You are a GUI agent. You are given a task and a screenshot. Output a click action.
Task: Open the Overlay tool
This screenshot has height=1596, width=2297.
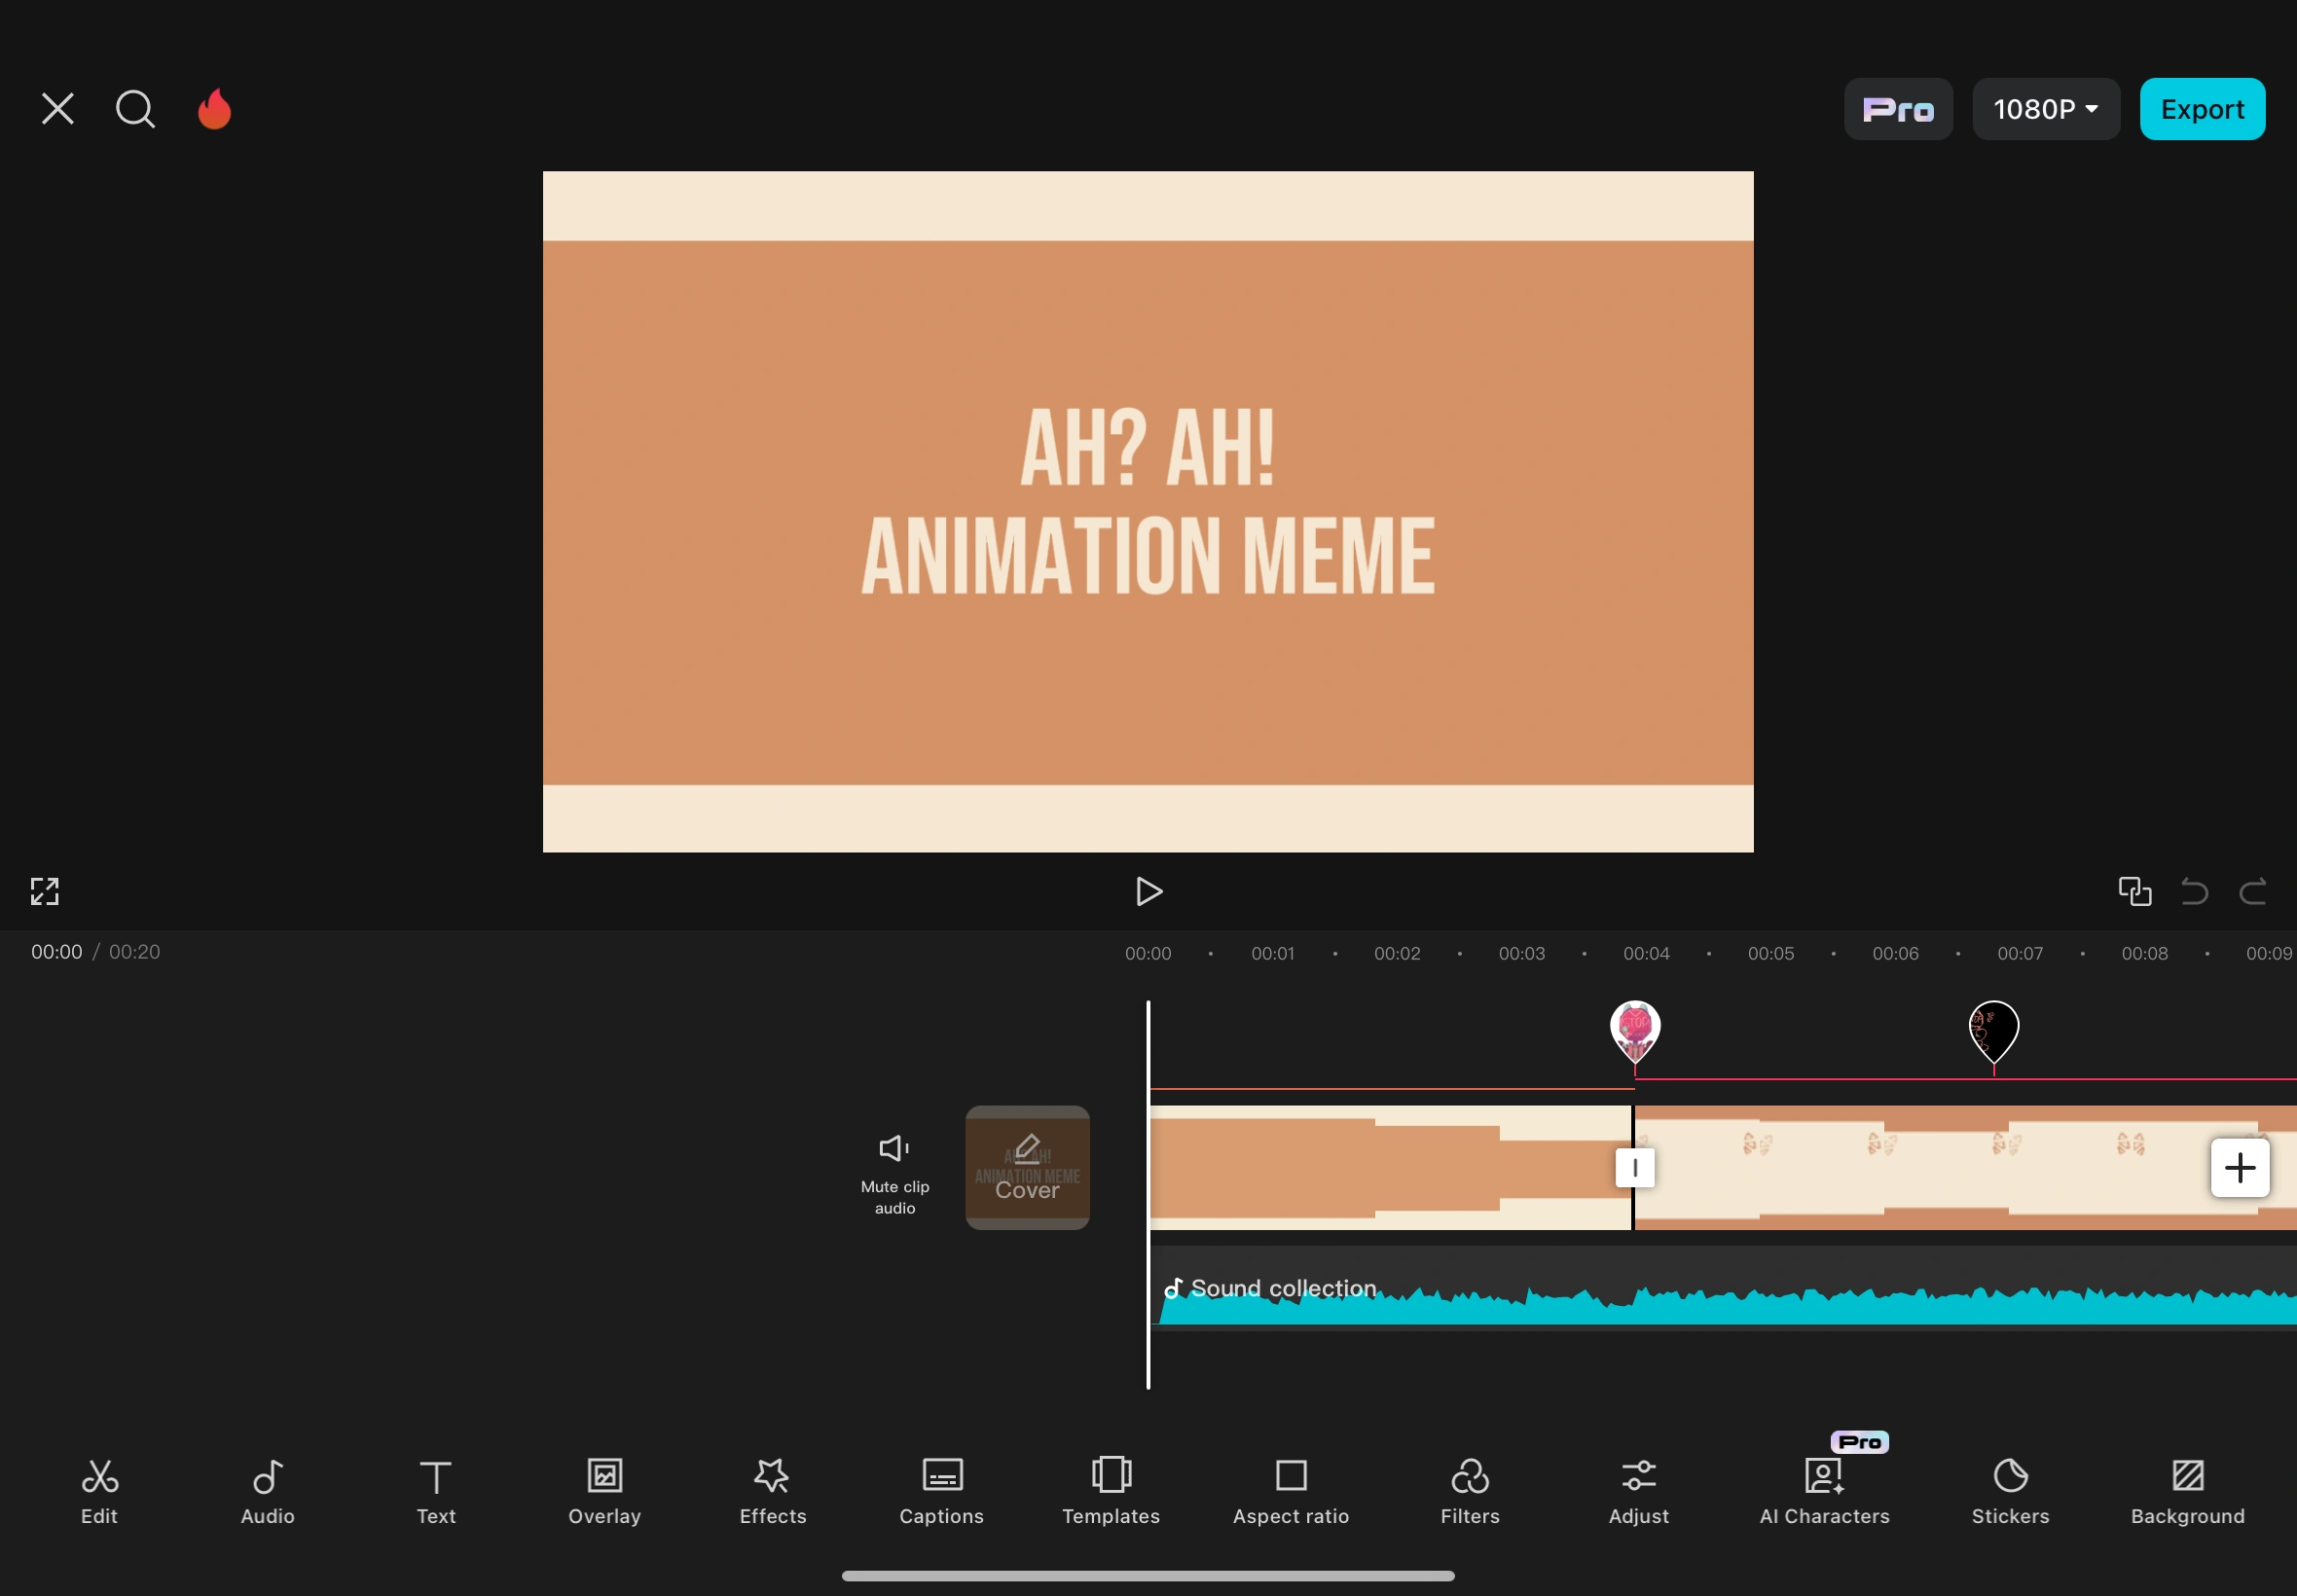[x=604, y=1489]
